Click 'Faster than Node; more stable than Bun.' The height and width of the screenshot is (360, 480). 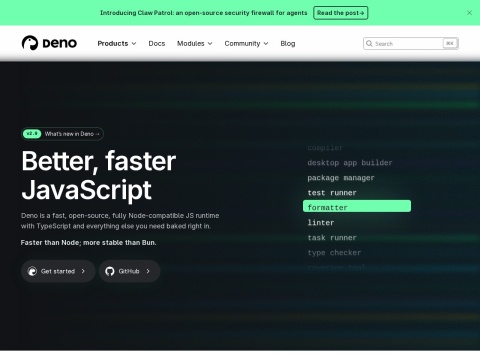tap(88, 243)
